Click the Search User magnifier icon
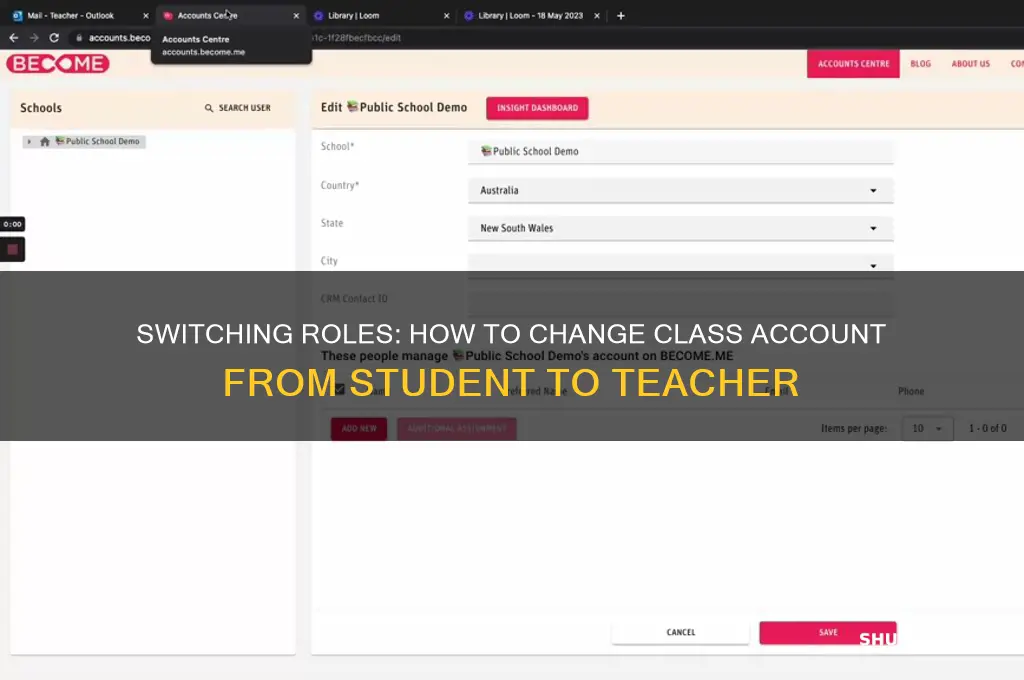The width and height of the screenshot is (1024, 680). click(209, 108)
